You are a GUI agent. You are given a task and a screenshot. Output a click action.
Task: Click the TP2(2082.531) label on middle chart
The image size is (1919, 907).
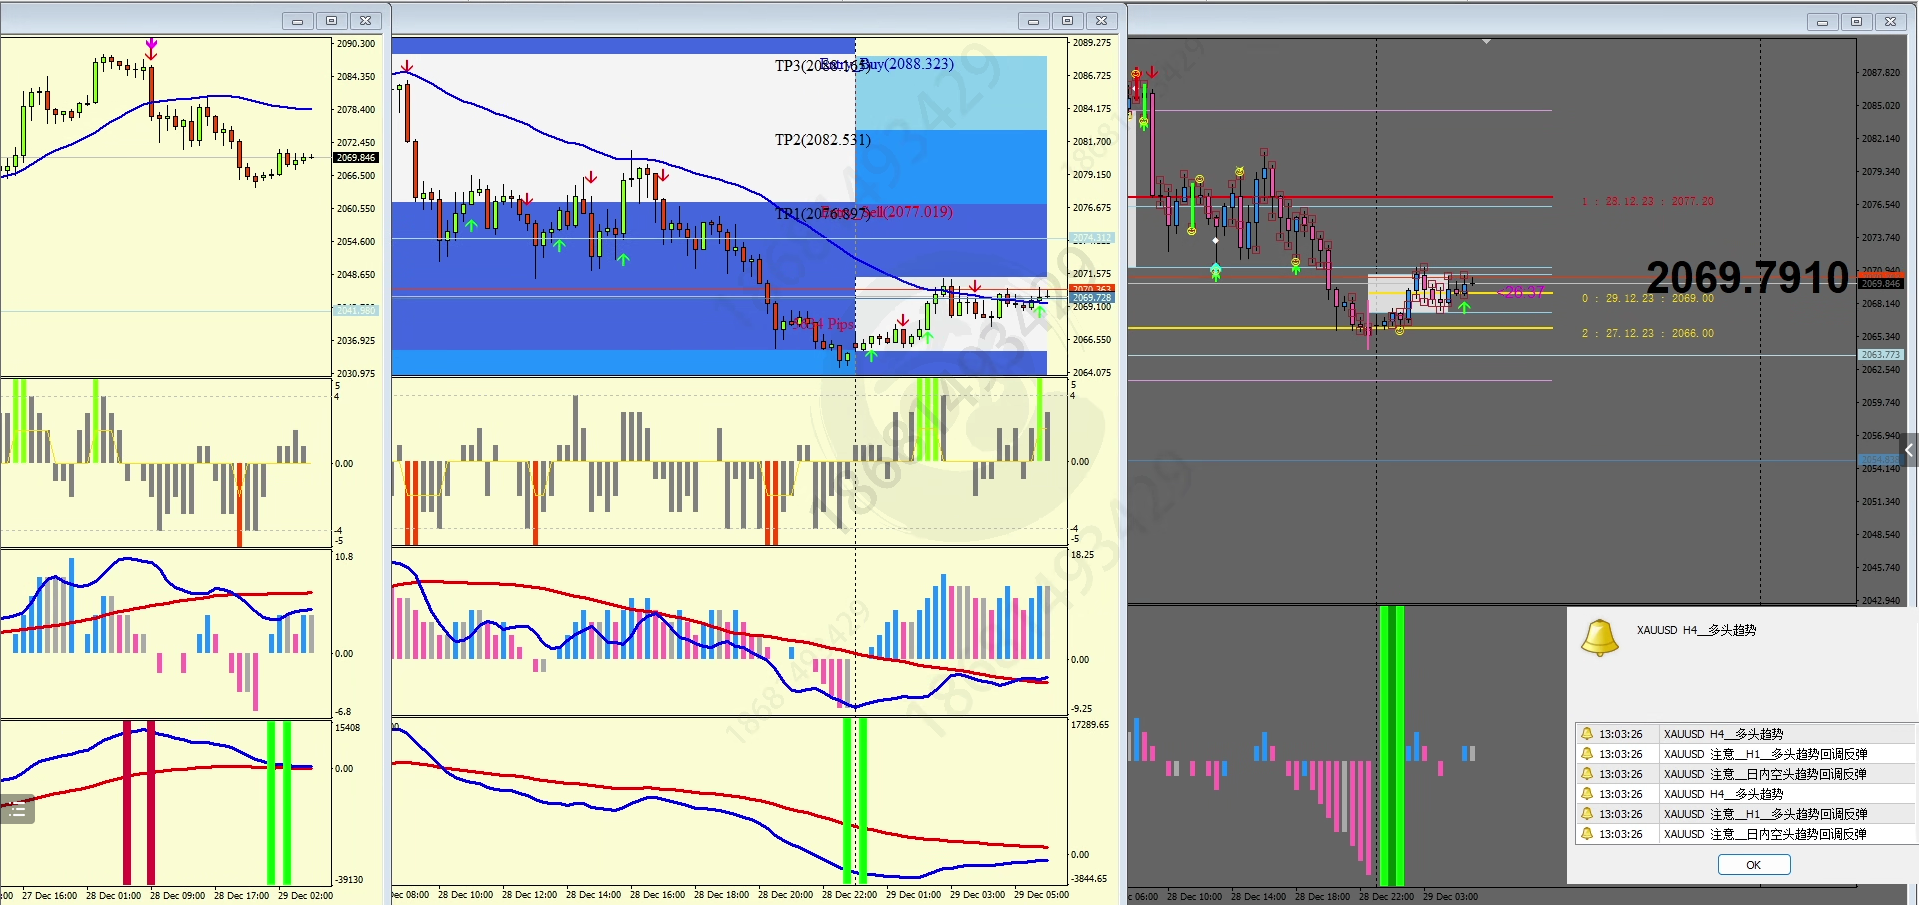(x=822, y=140)
